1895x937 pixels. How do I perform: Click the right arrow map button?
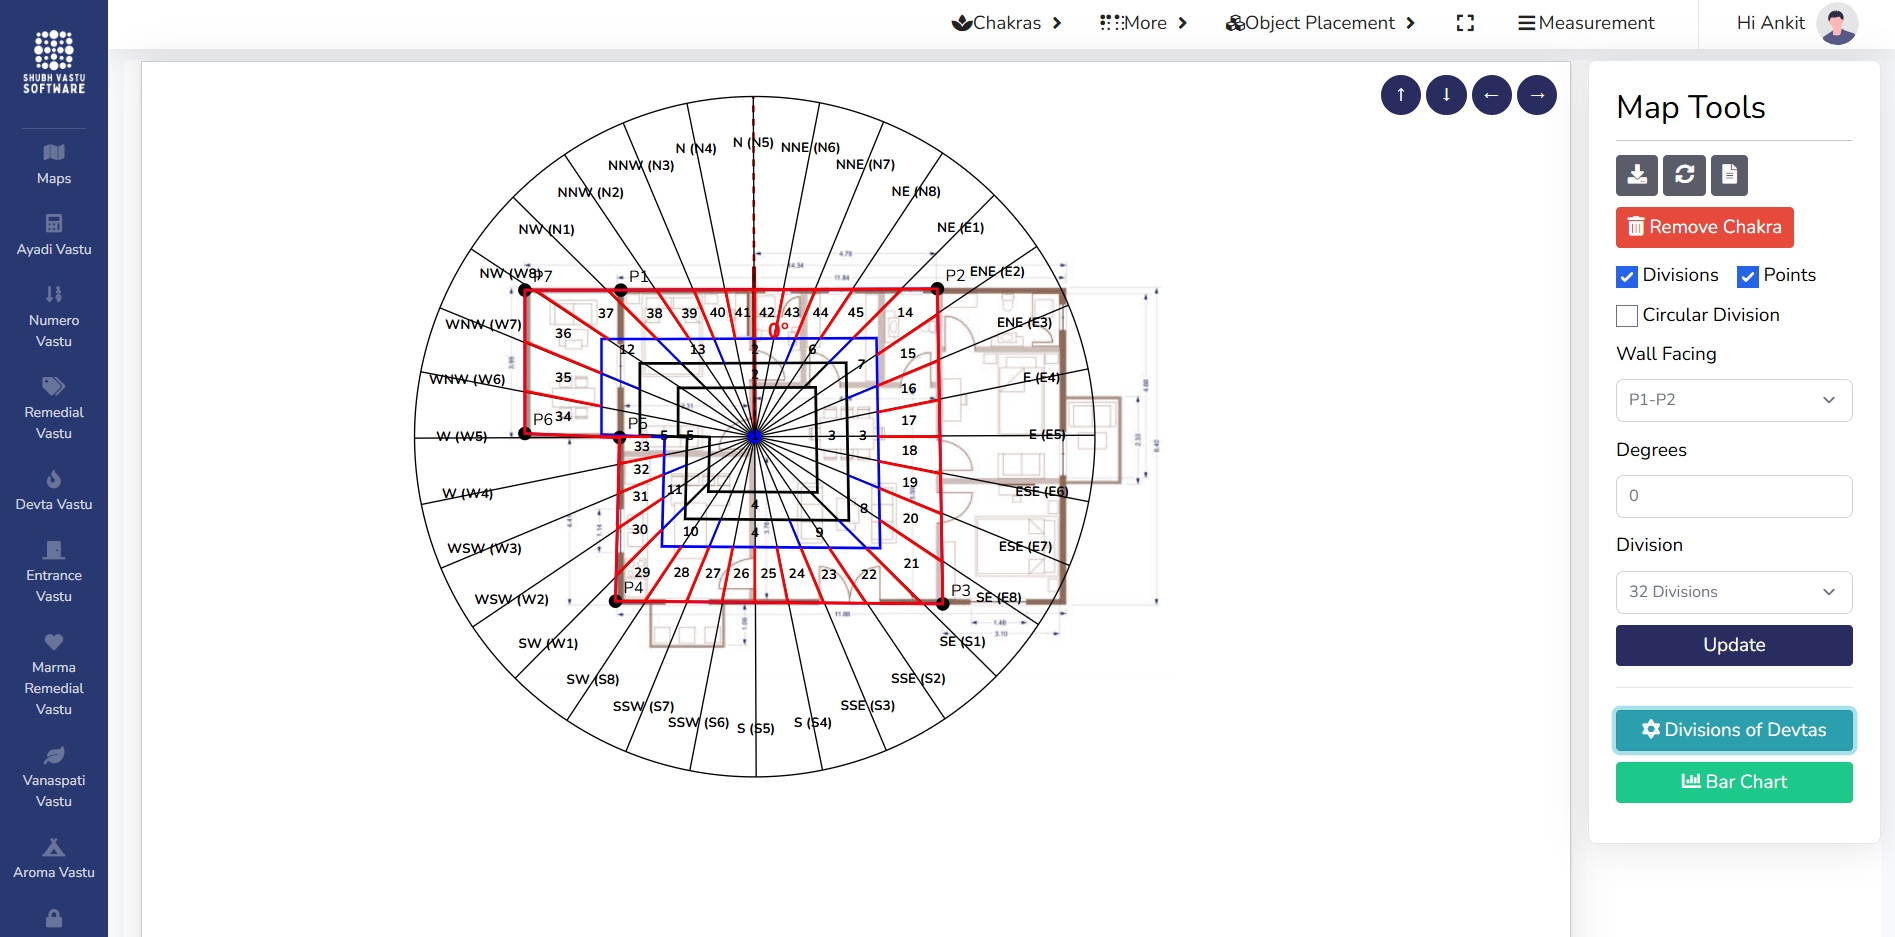pyautogui.click(x=1536, y=95)
